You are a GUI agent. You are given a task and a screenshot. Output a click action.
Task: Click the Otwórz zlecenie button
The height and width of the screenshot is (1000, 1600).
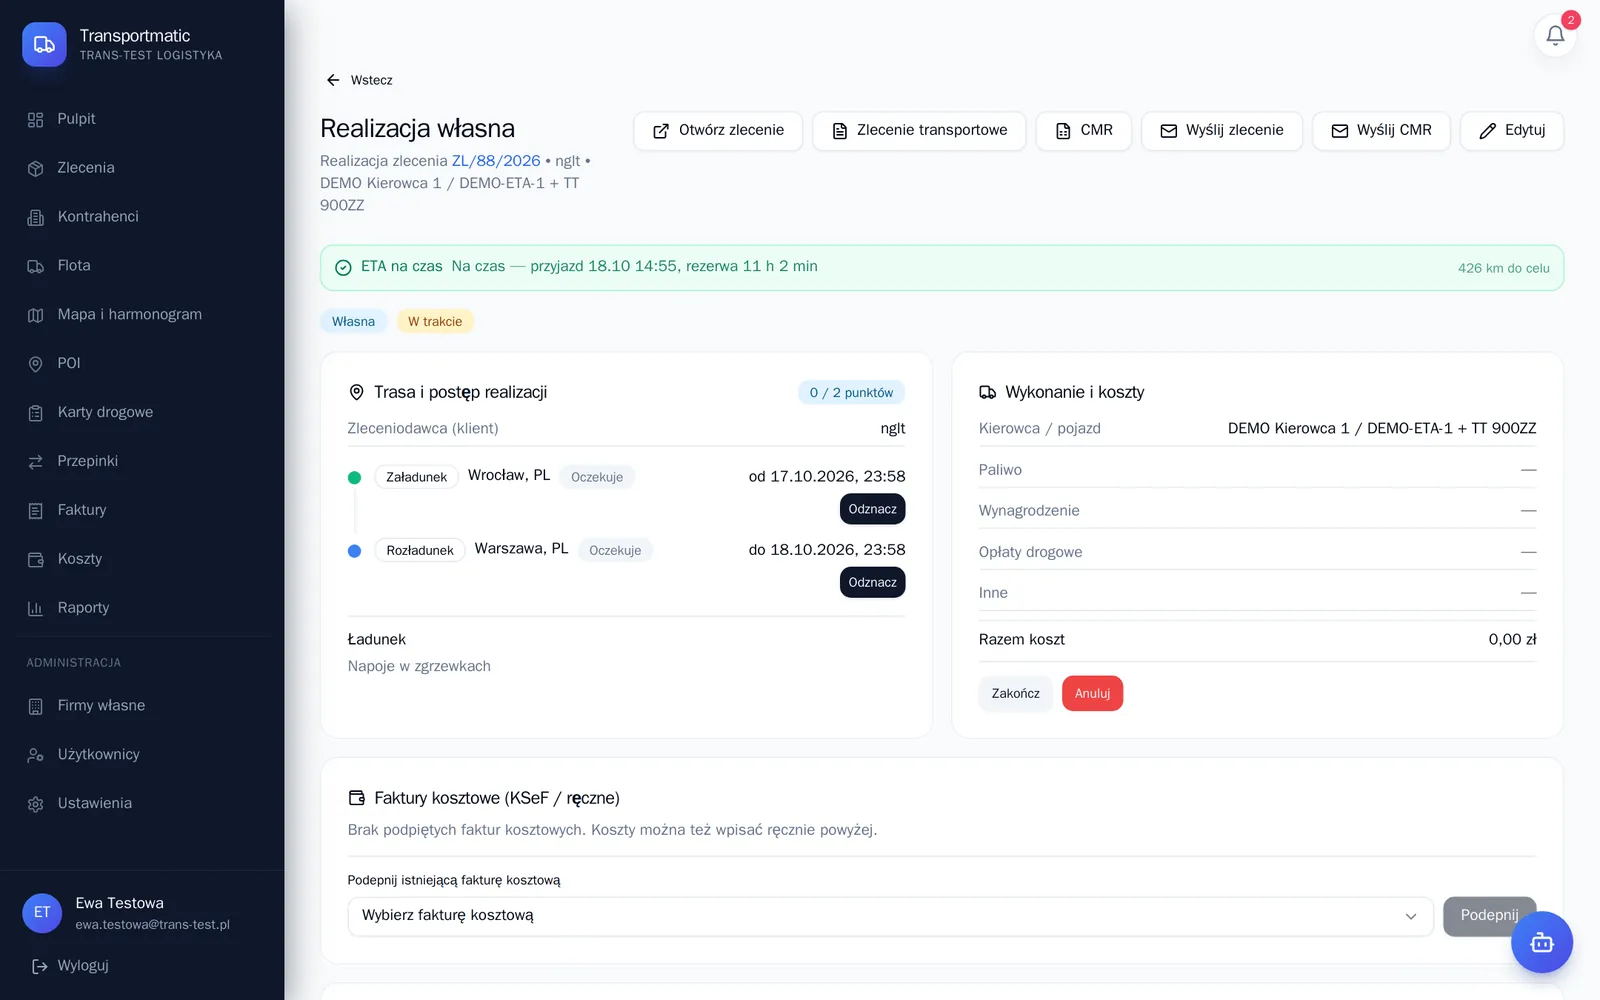(x=718, y=131)
